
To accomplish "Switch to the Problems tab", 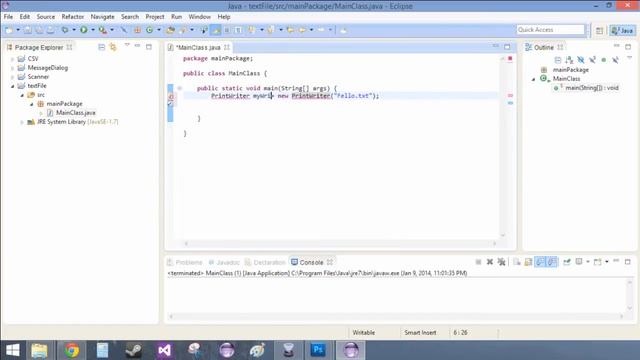I will (x=184, y=262).
